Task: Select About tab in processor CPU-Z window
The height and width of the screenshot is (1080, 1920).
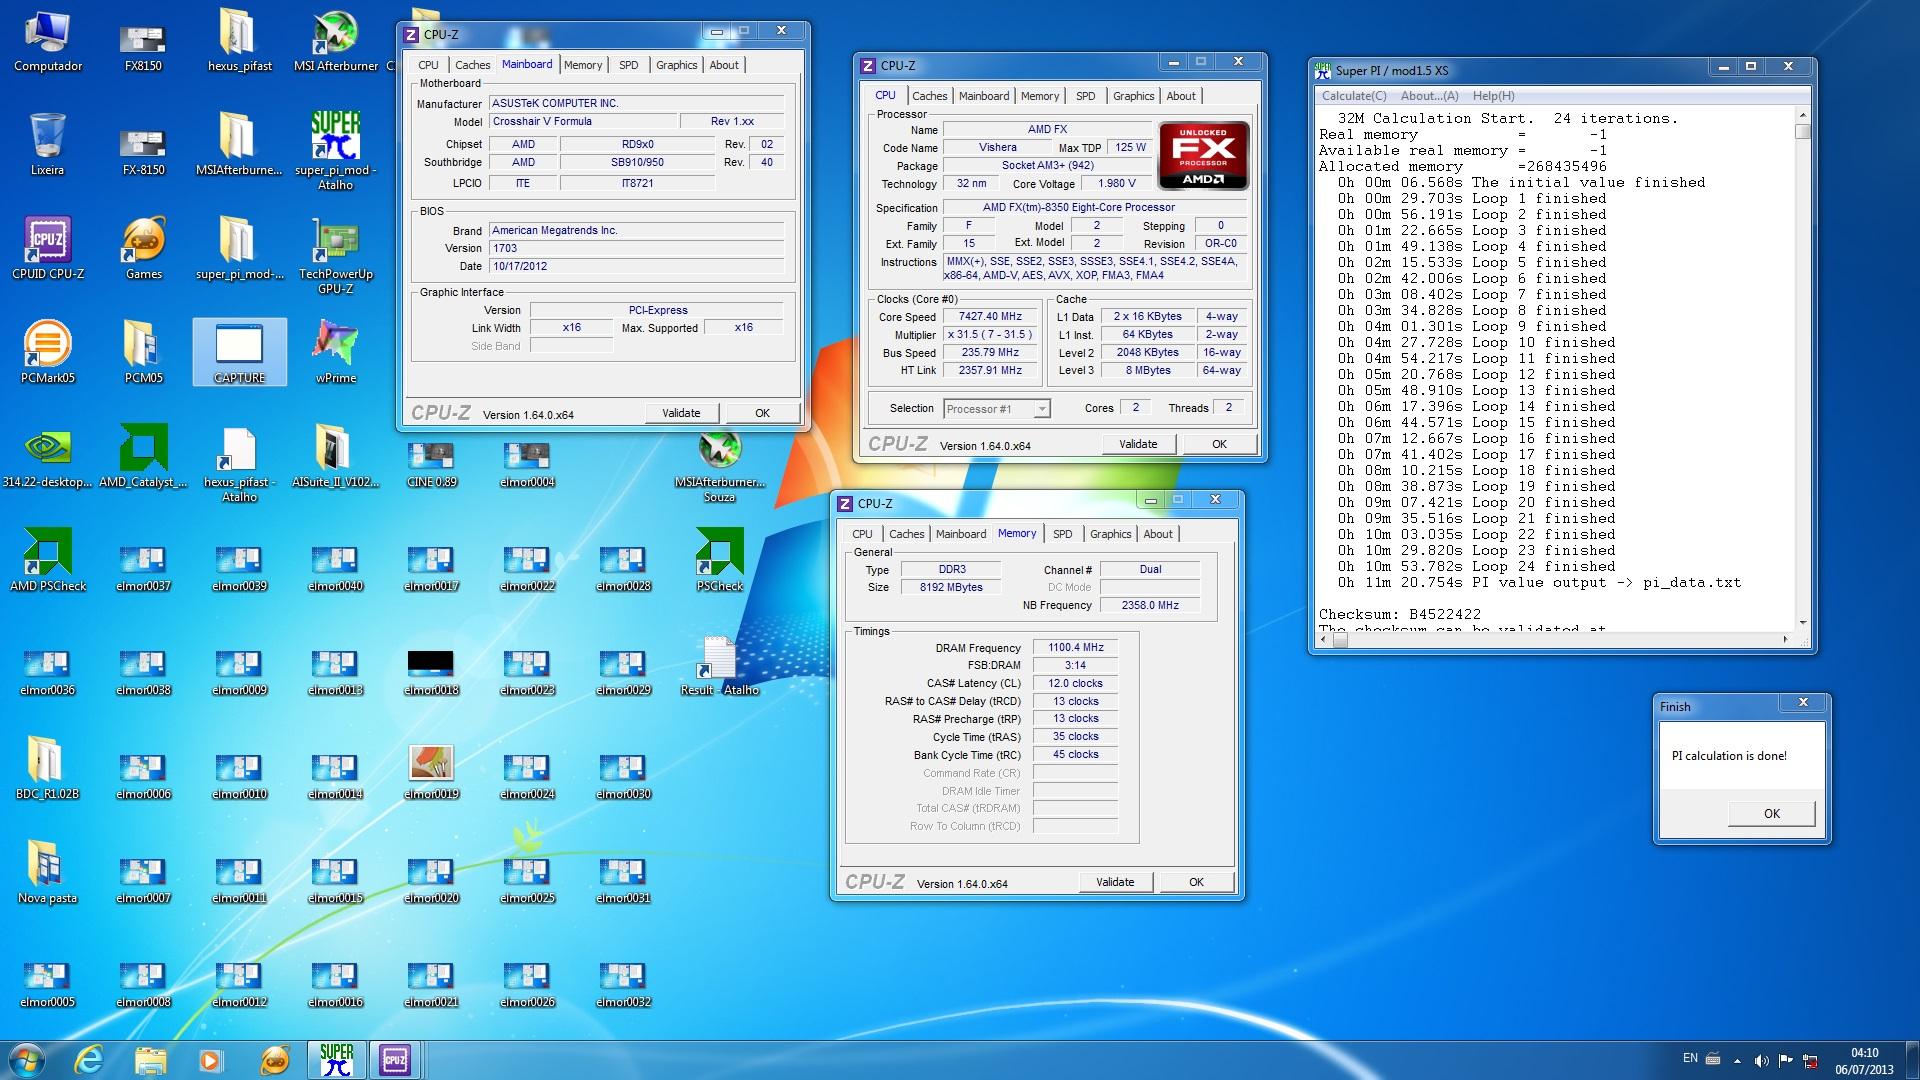Action: pyautogui.click(x=1180, y=96)
